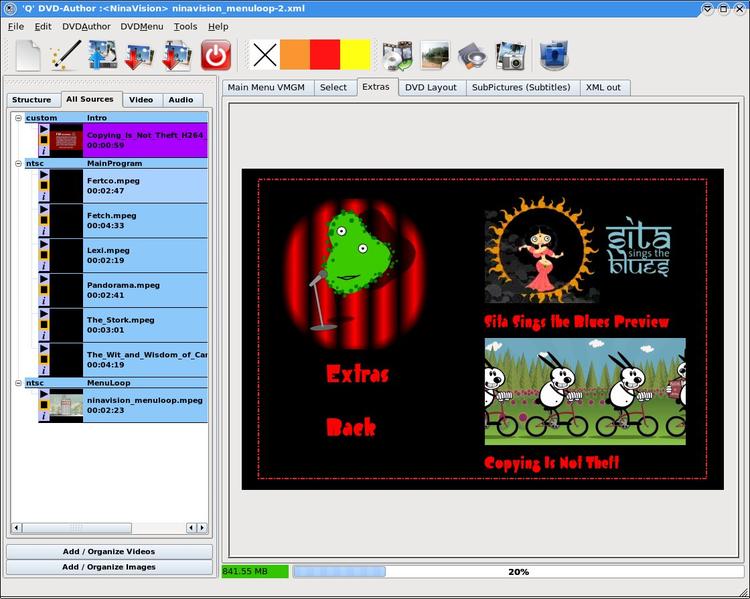This screenshot has width=750, height=599.
Task: Pick the red color swatch
Action: click(x=325, y=55)
